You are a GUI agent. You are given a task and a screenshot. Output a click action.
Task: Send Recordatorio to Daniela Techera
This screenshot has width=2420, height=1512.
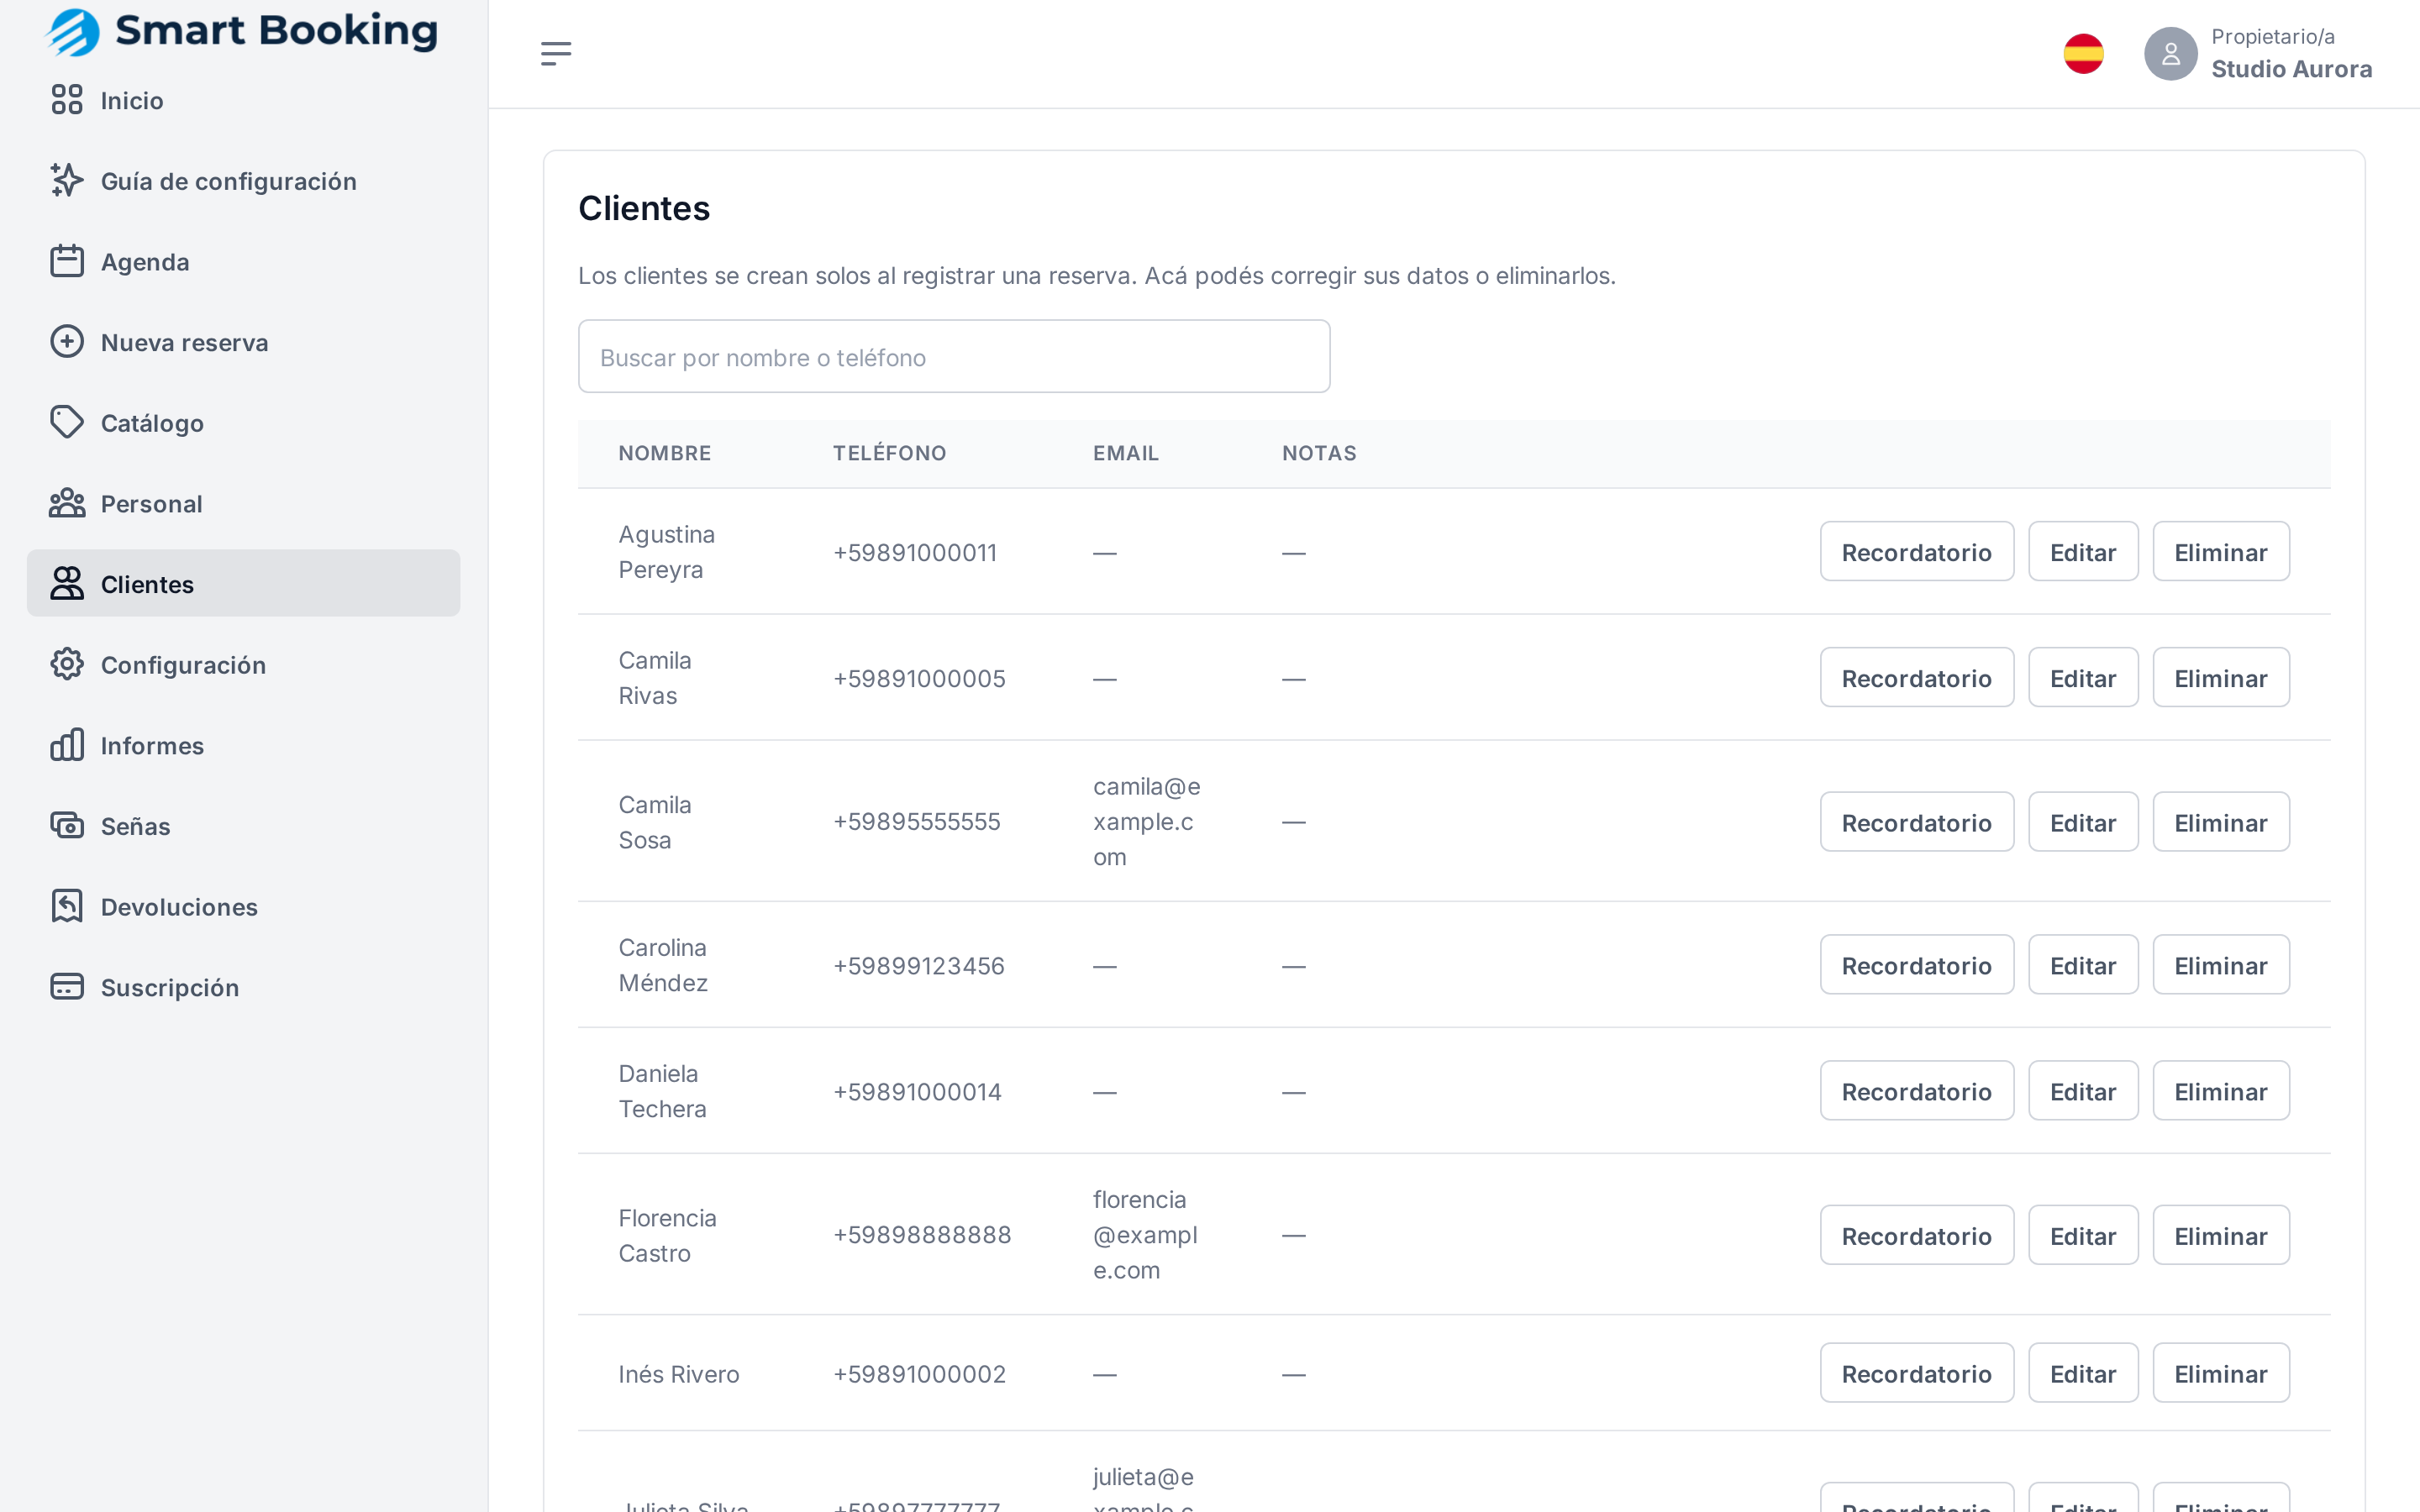coord(1917,1090)
